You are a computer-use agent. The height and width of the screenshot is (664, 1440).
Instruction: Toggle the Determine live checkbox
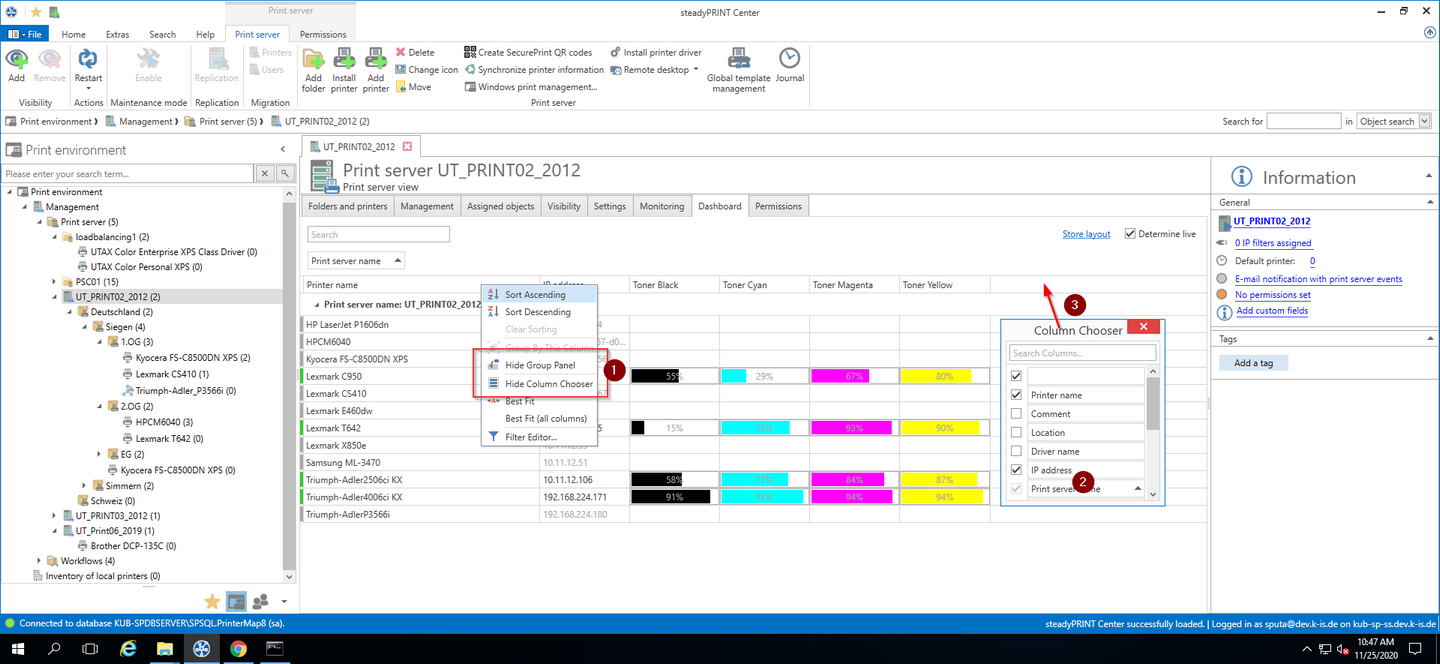coord(1130,234)
